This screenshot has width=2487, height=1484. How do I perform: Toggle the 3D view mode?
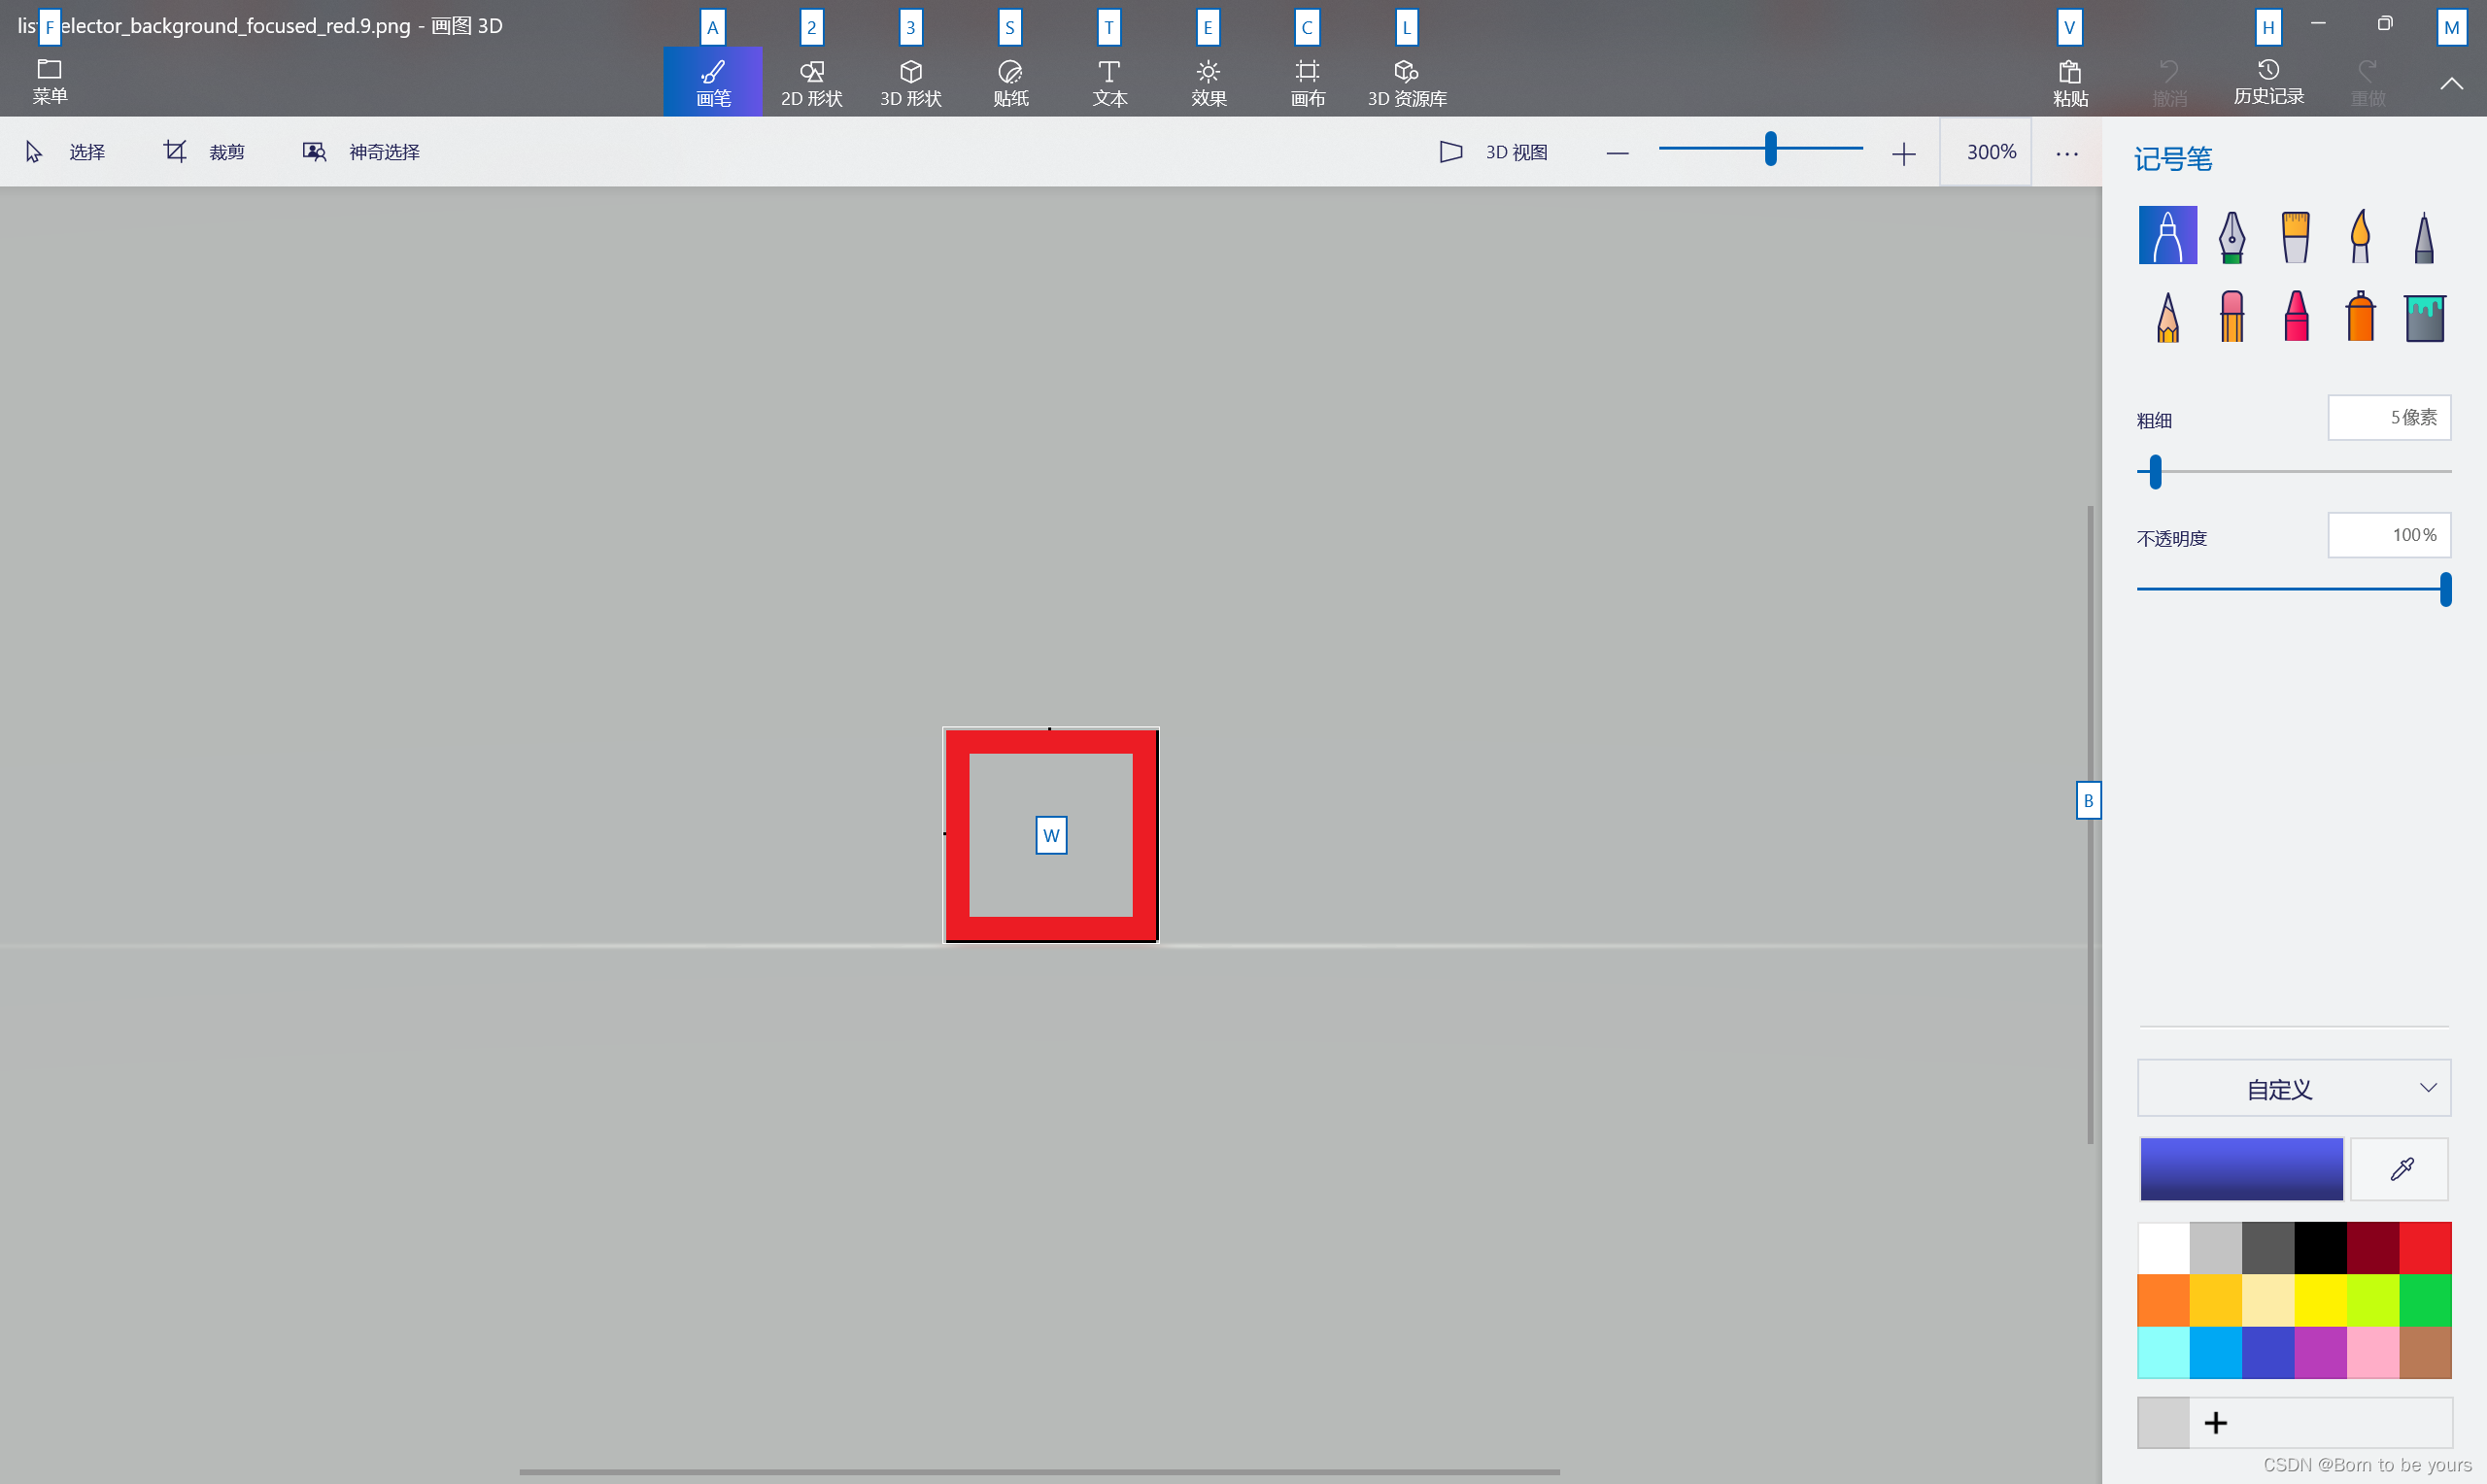coord(1494,152)
